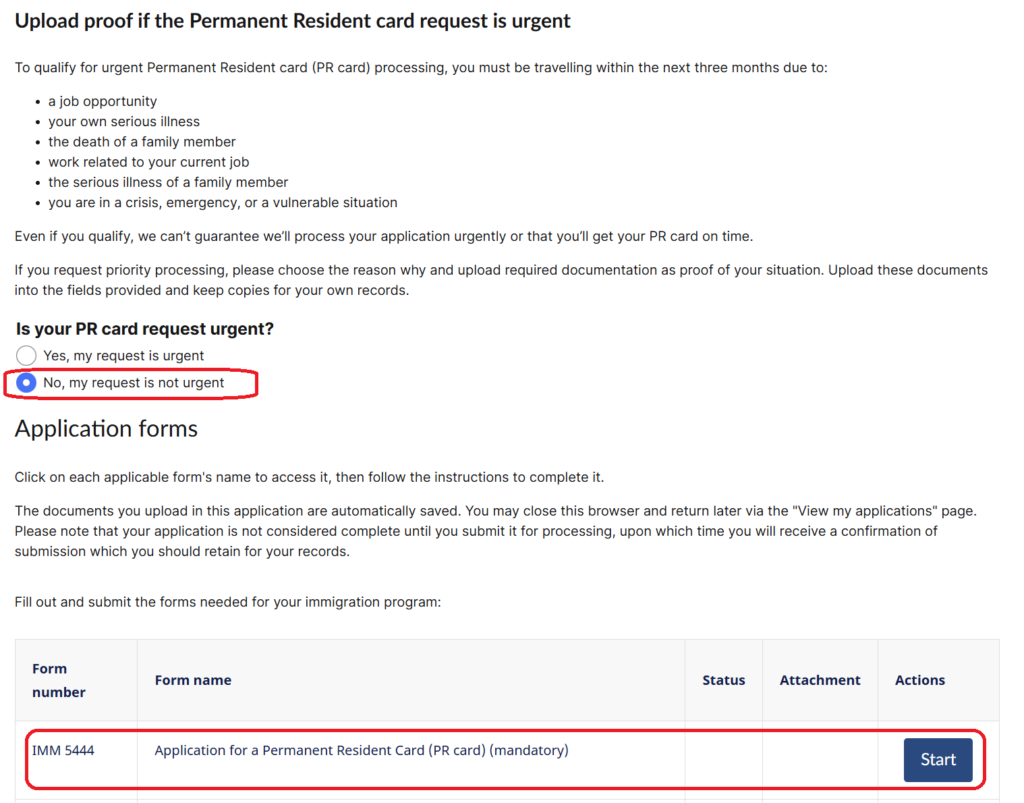Screen dimensions: 1024x803
Task: Click the "Actions" column header
Action: [x=920, y=680]
